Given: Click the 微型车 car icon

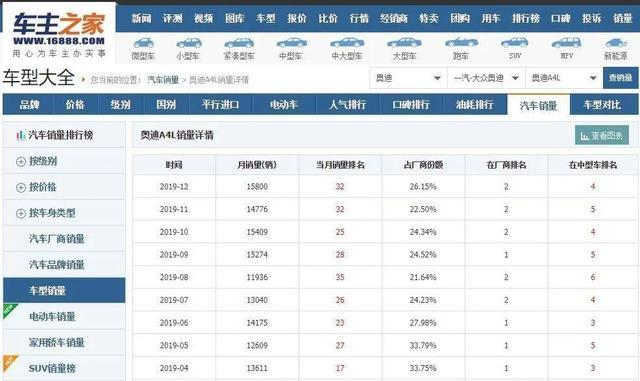Looking at the screenshot, I should pos(143,43).
